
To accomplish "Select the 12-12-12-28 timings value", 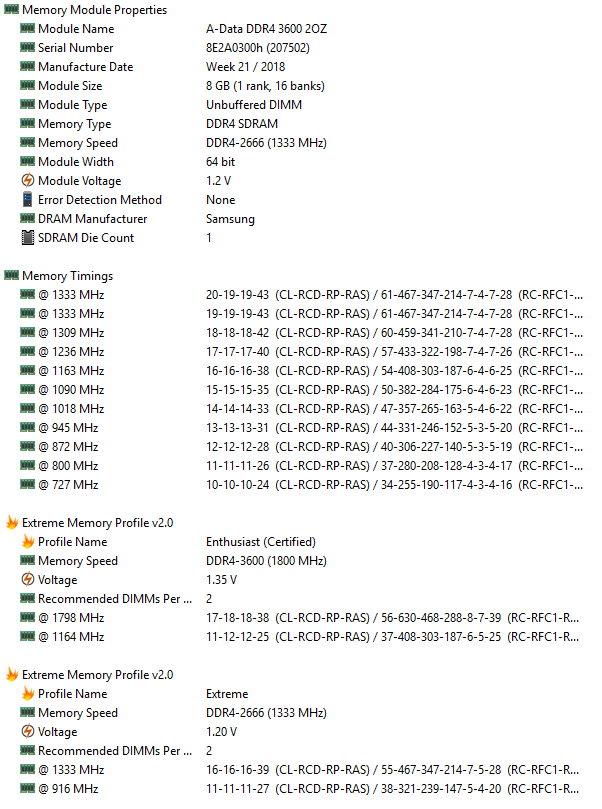I will pos(237,447).
